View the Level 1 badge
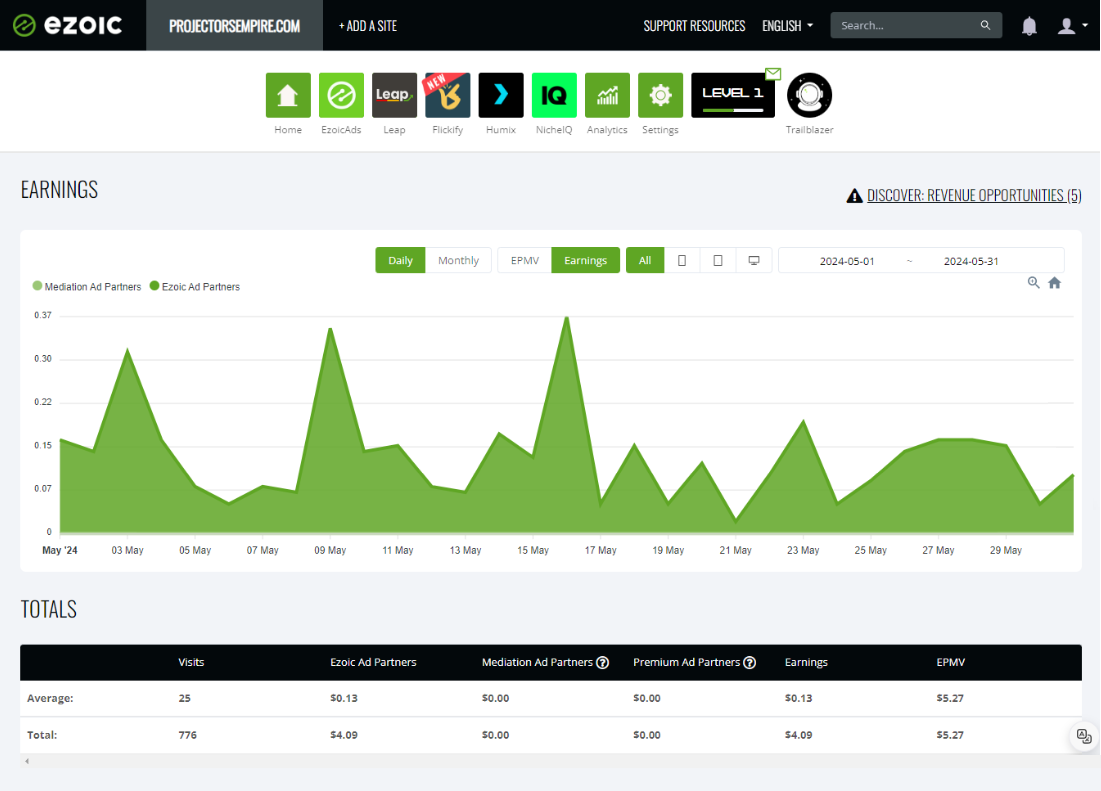1101x791 pixels. (x=733, y=95)
